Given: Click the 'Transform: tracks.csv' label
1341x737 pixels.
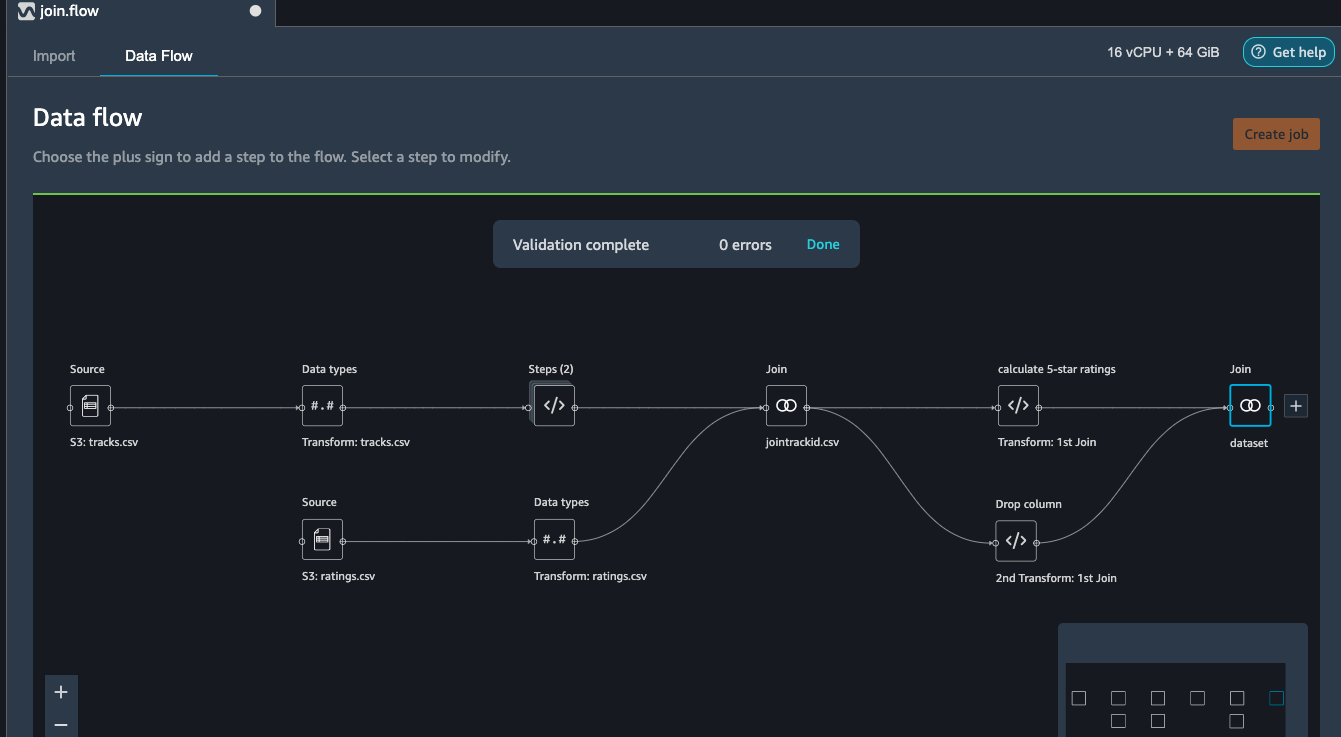Looking at the screenshot, I should pyautogui.click(x=356, y=442).
